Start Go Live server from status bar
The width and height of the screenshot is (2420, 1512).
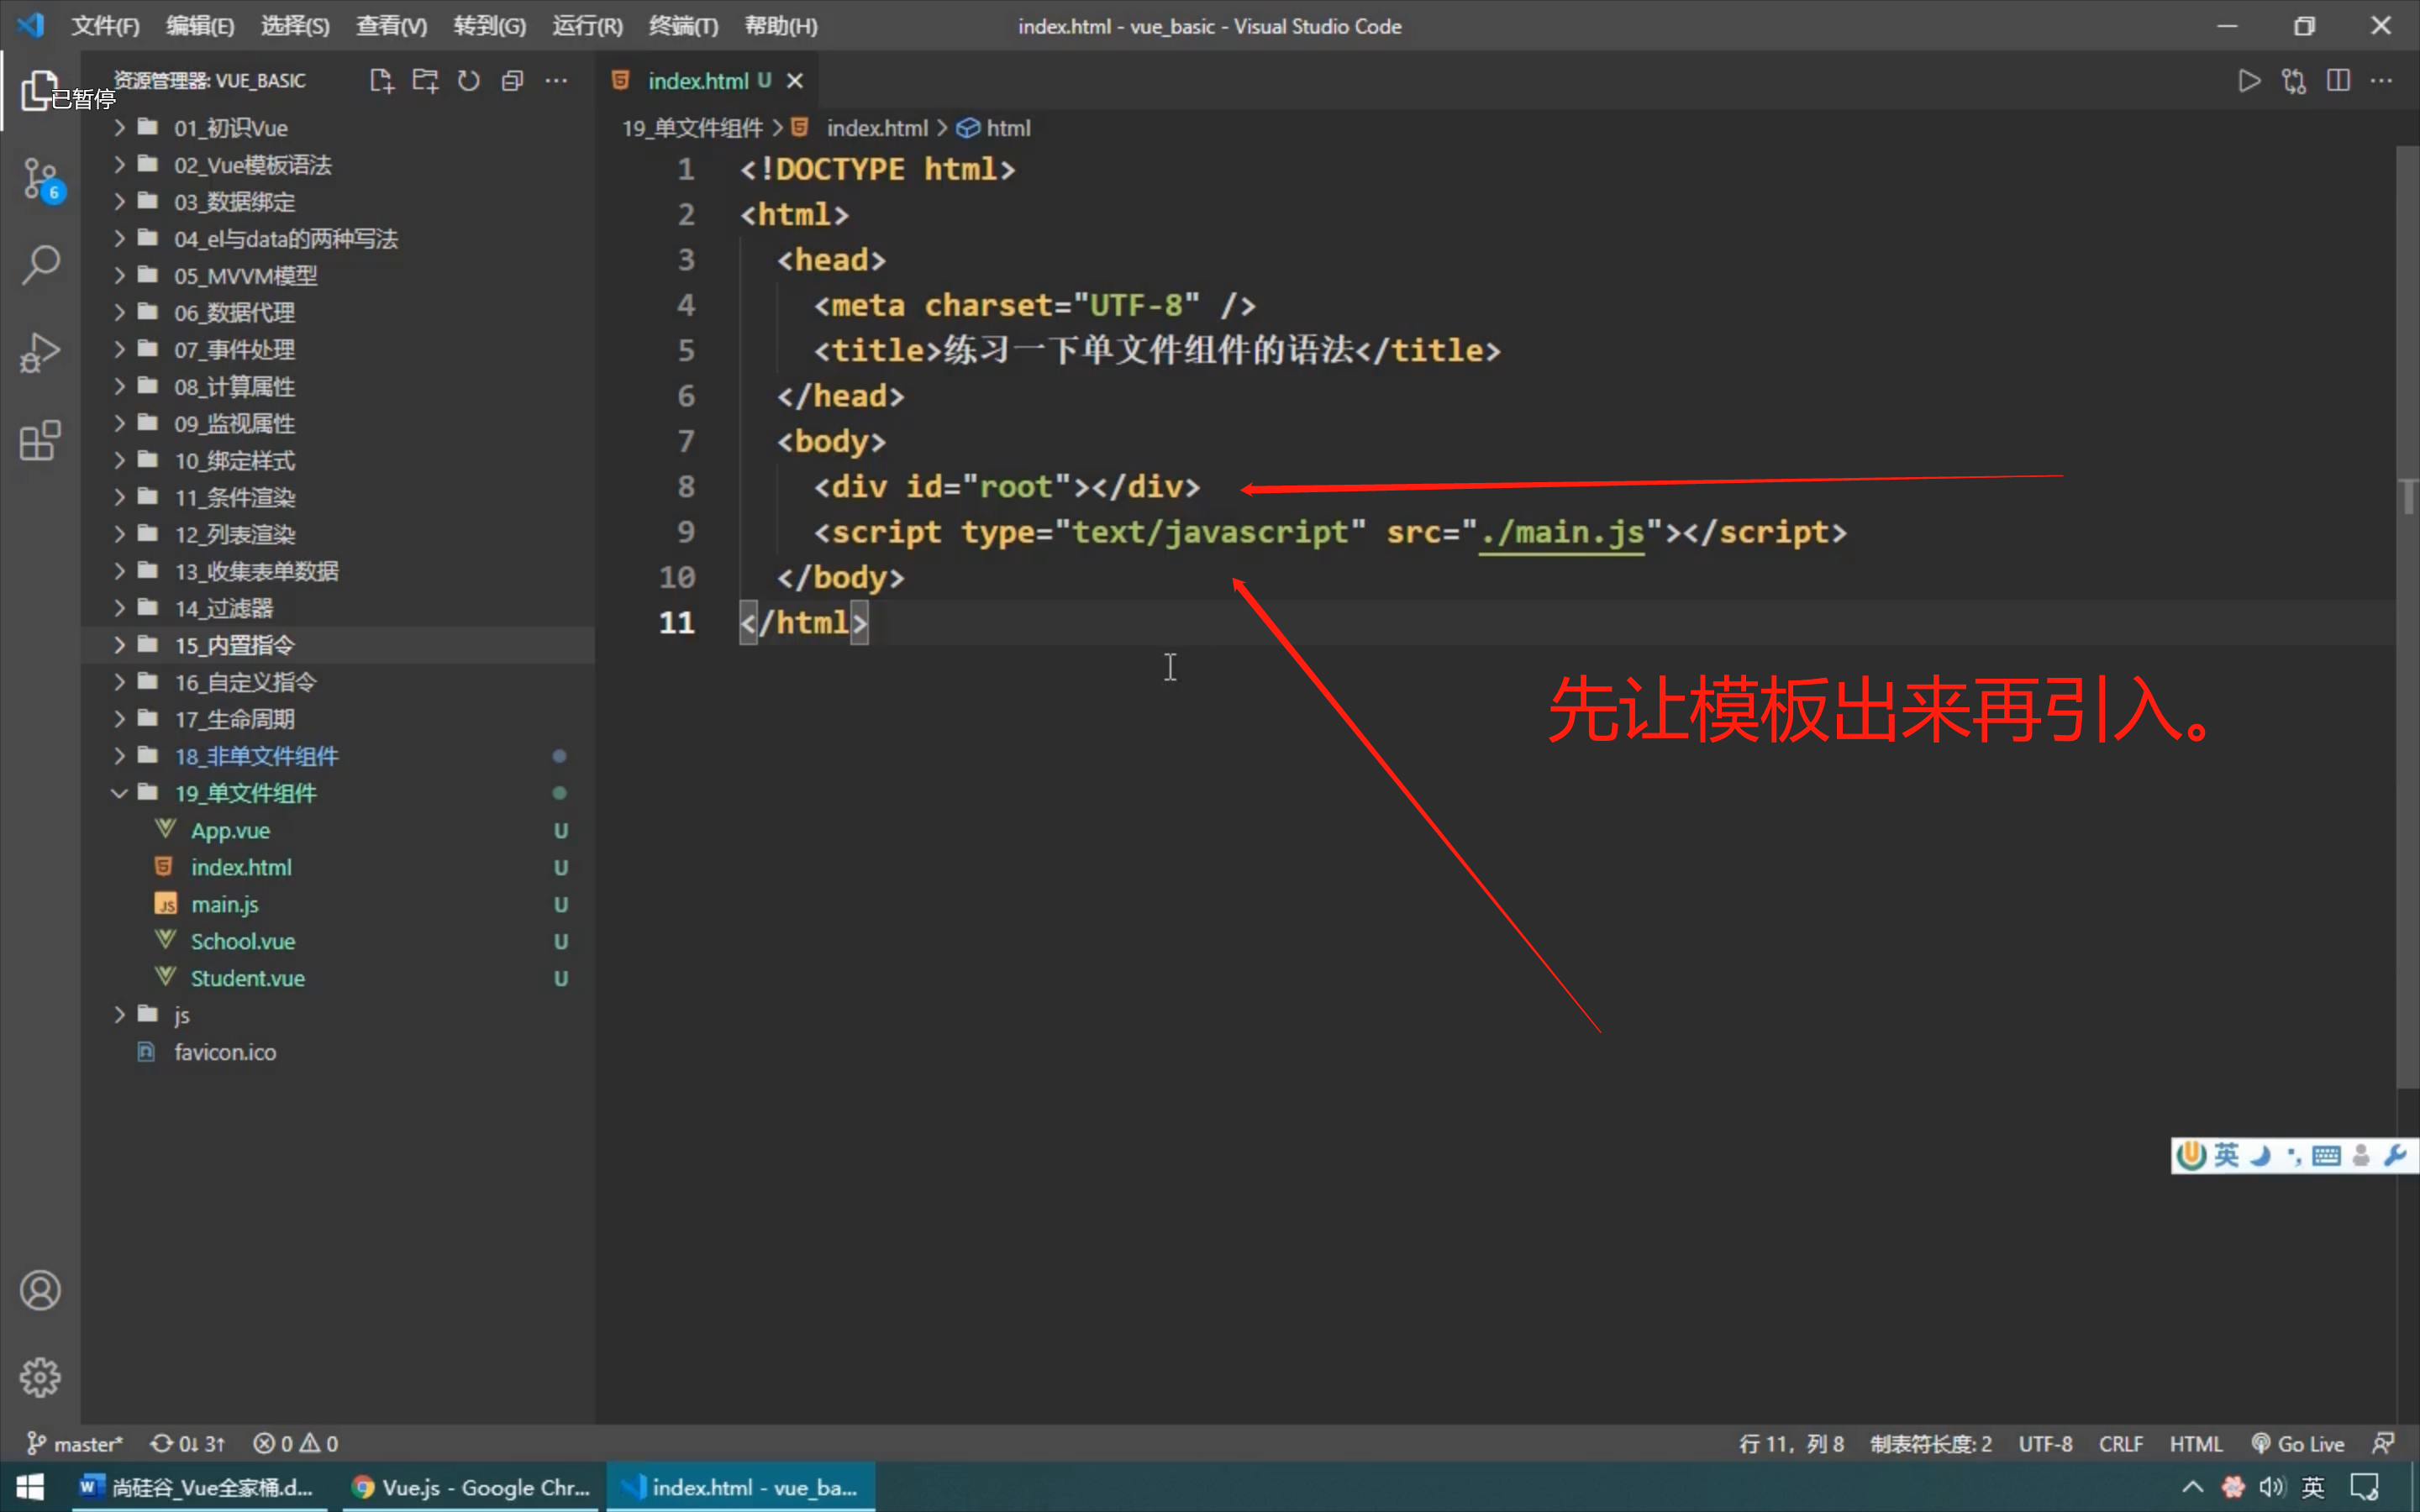pyautogui.click(x=2298, y=1443)
